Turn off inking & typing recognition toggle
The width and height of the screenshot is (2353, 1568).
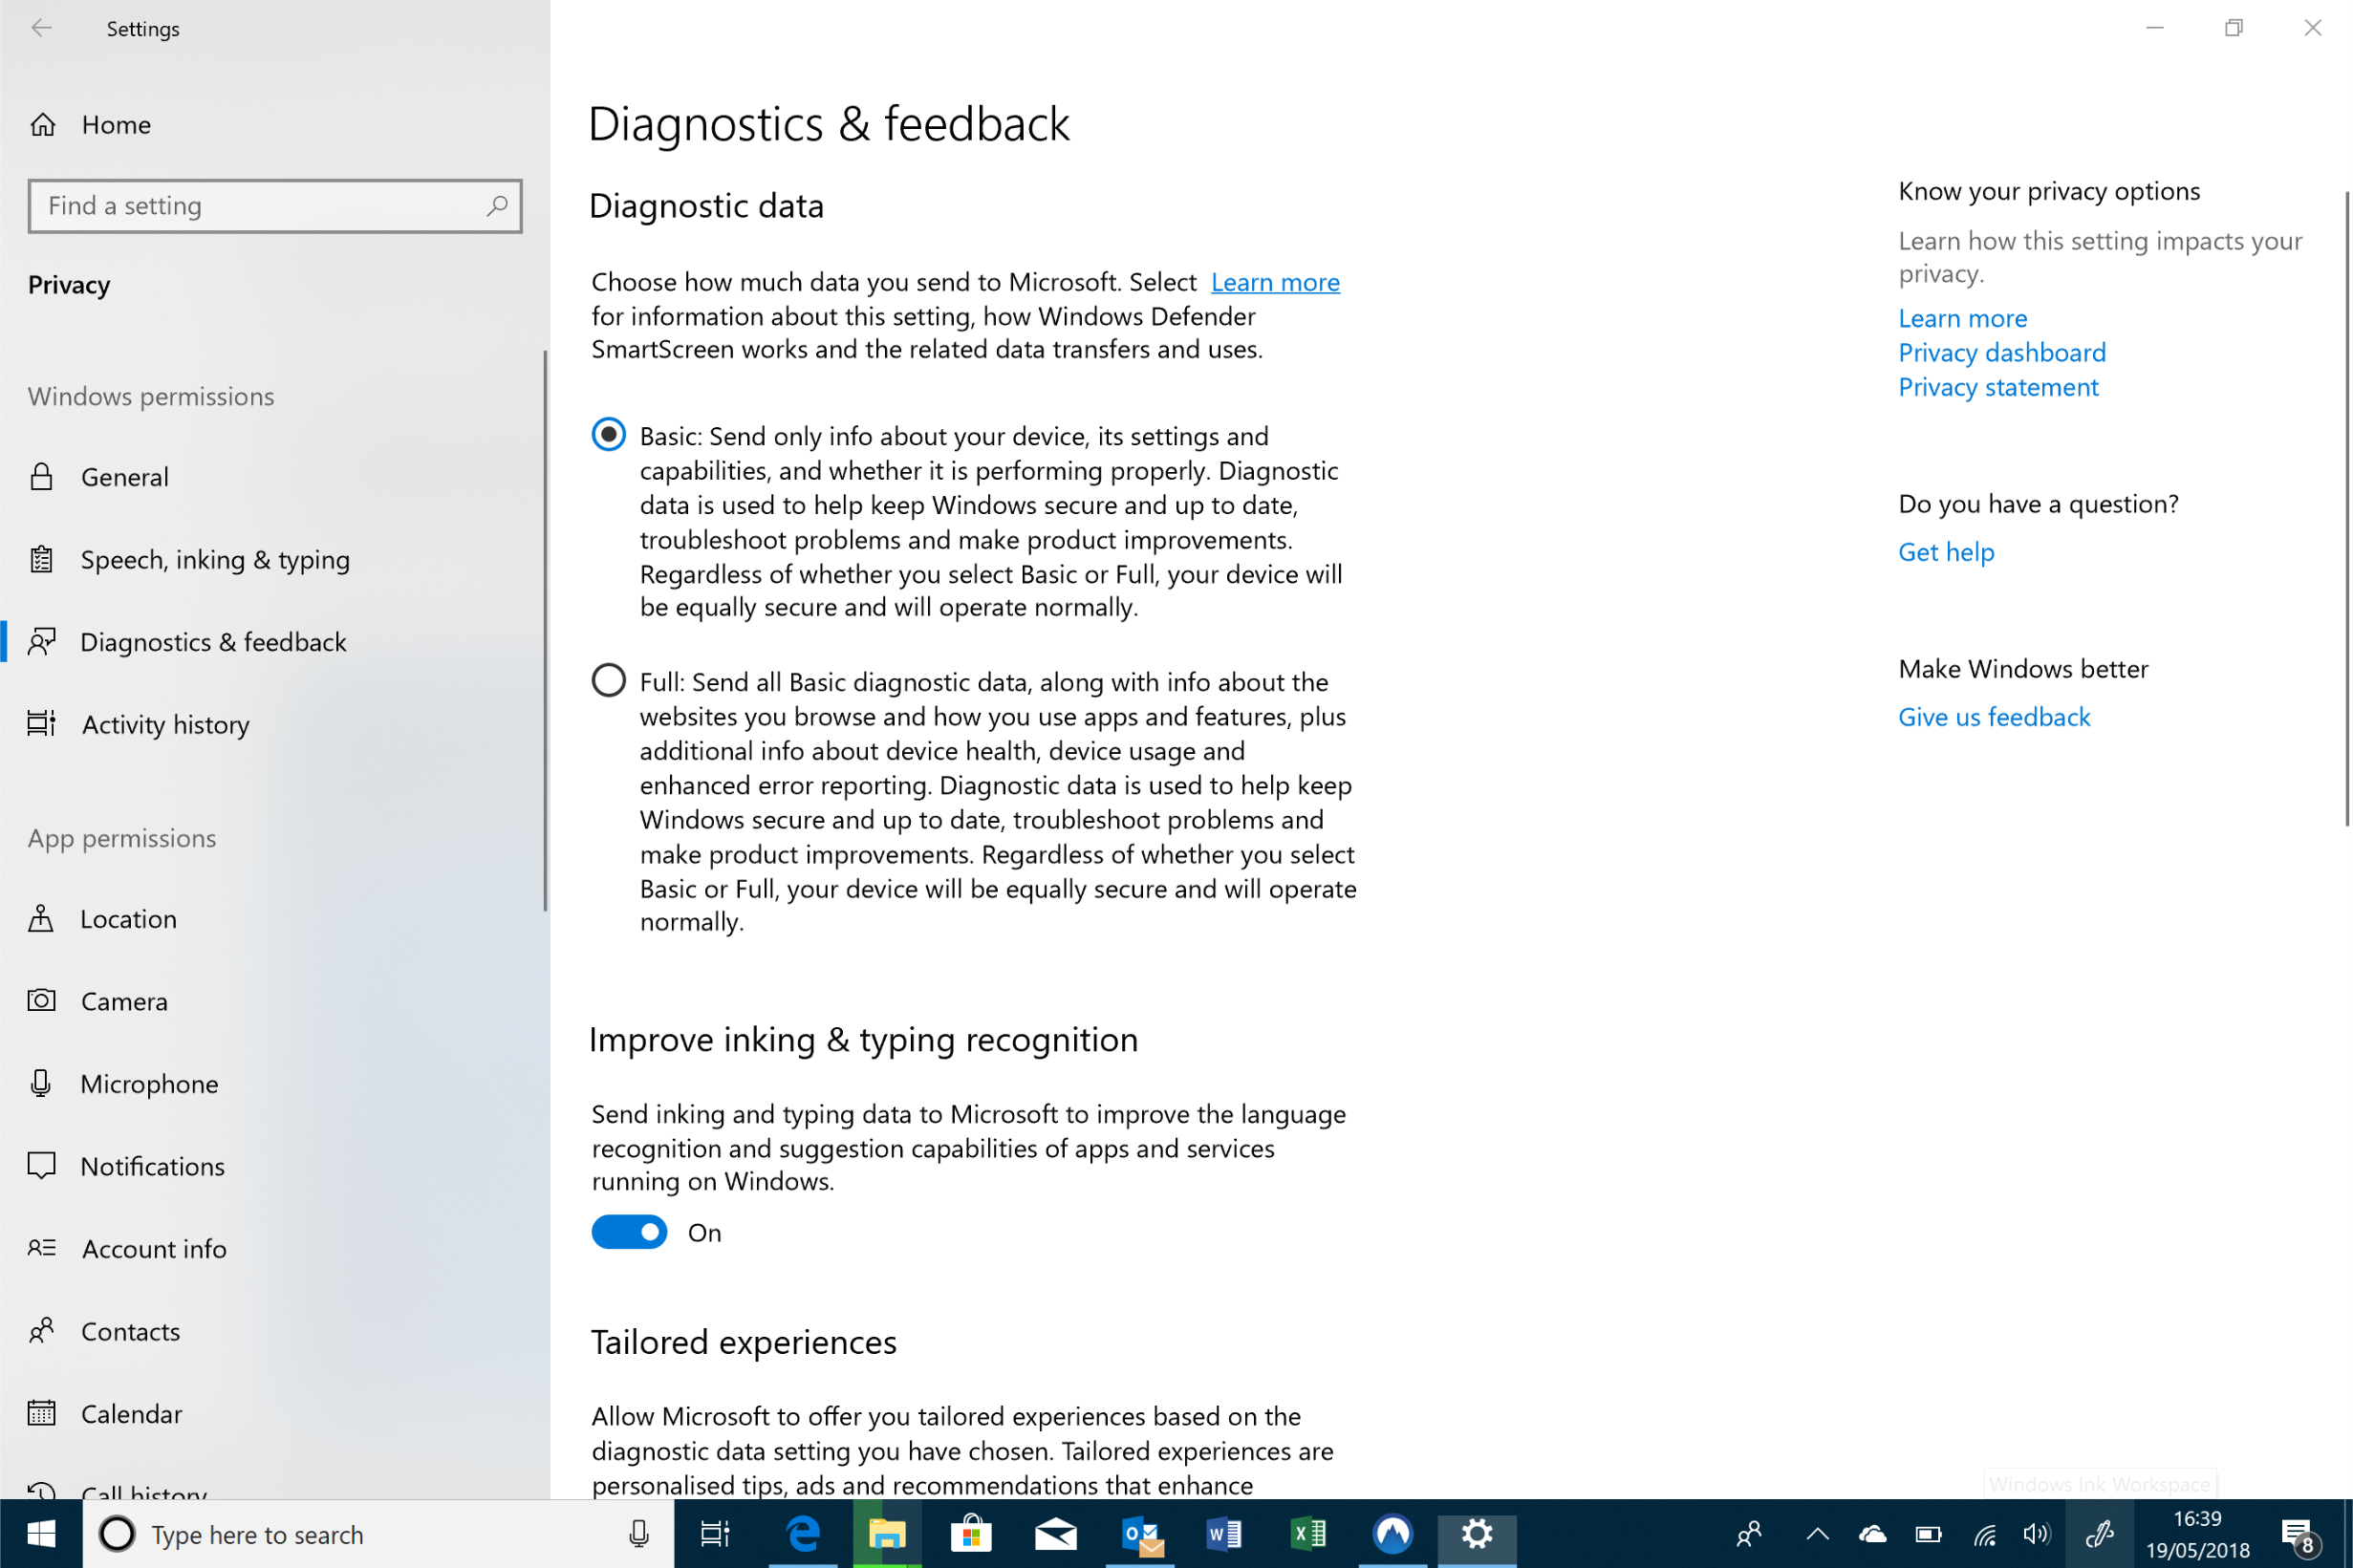point(629,1232)
